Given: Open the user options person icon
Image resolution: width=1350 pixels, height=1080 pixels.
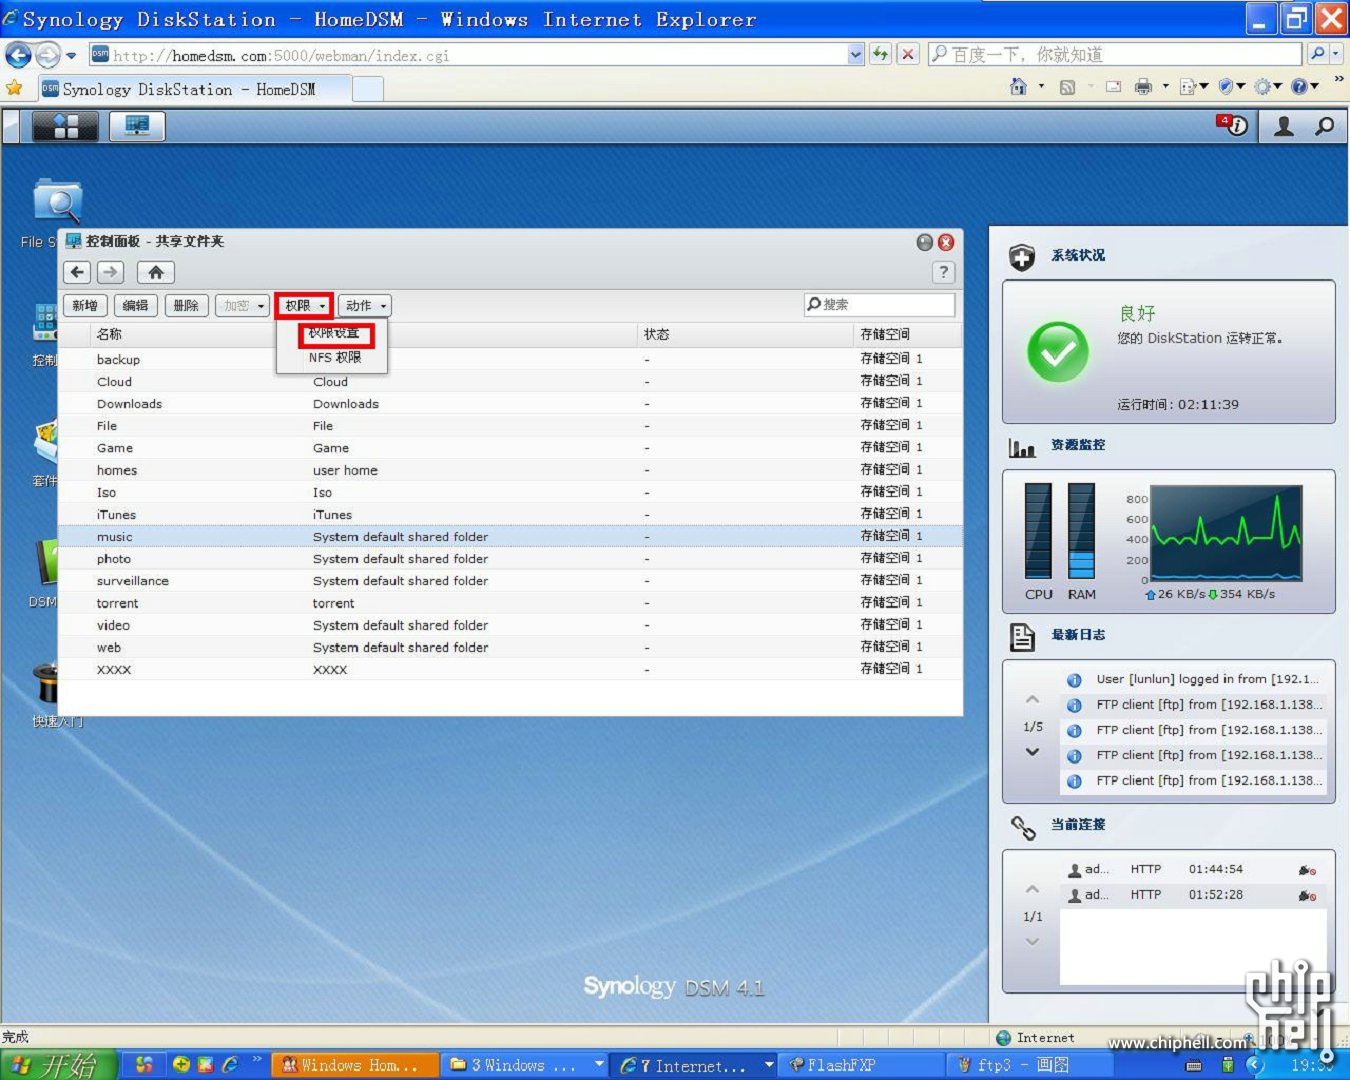Looking at the screenshot, I should [x=1284, y=126].
